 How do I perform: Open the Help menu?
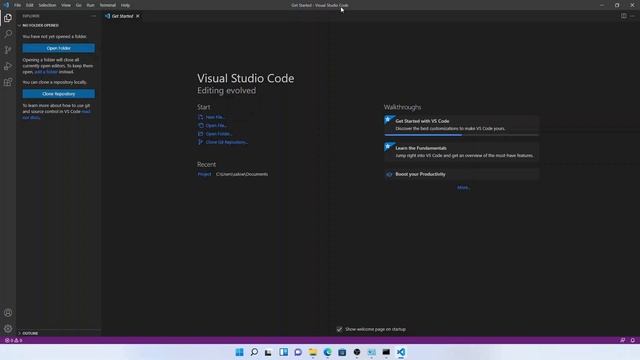(125, 5)
